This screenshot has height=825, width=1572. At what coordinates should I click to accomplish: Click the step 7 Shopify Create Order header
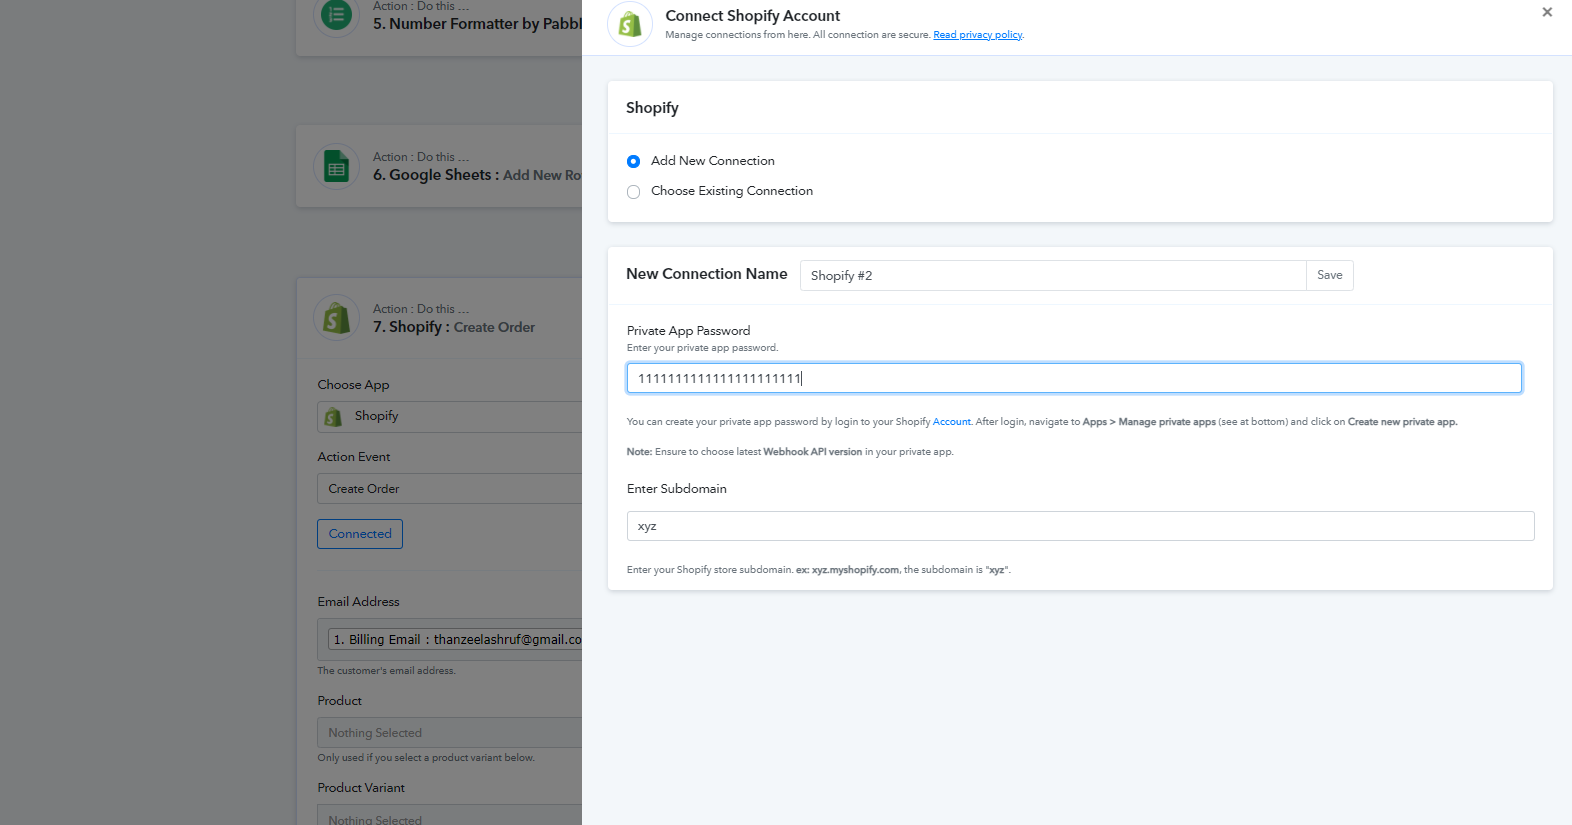454,327
